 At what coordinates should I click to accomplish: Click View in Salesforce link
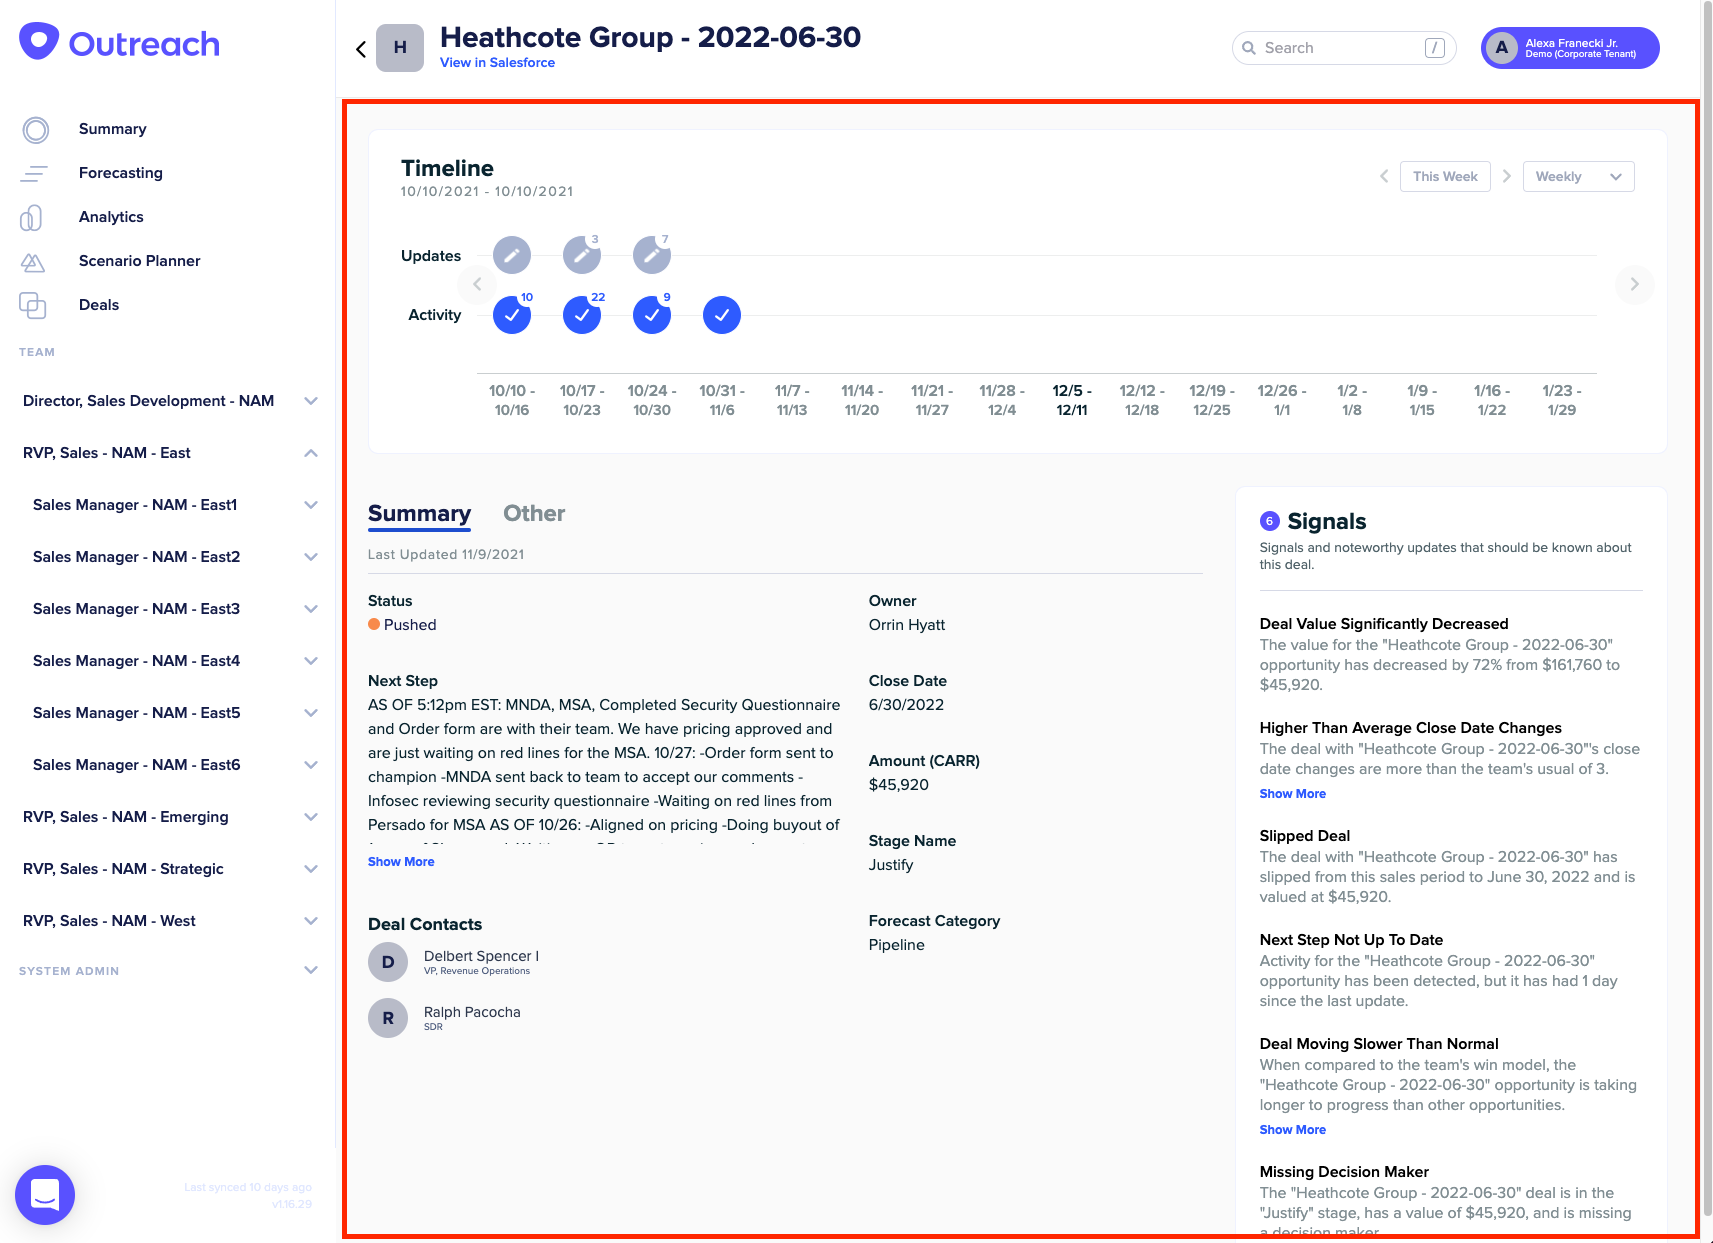point(497,62)
